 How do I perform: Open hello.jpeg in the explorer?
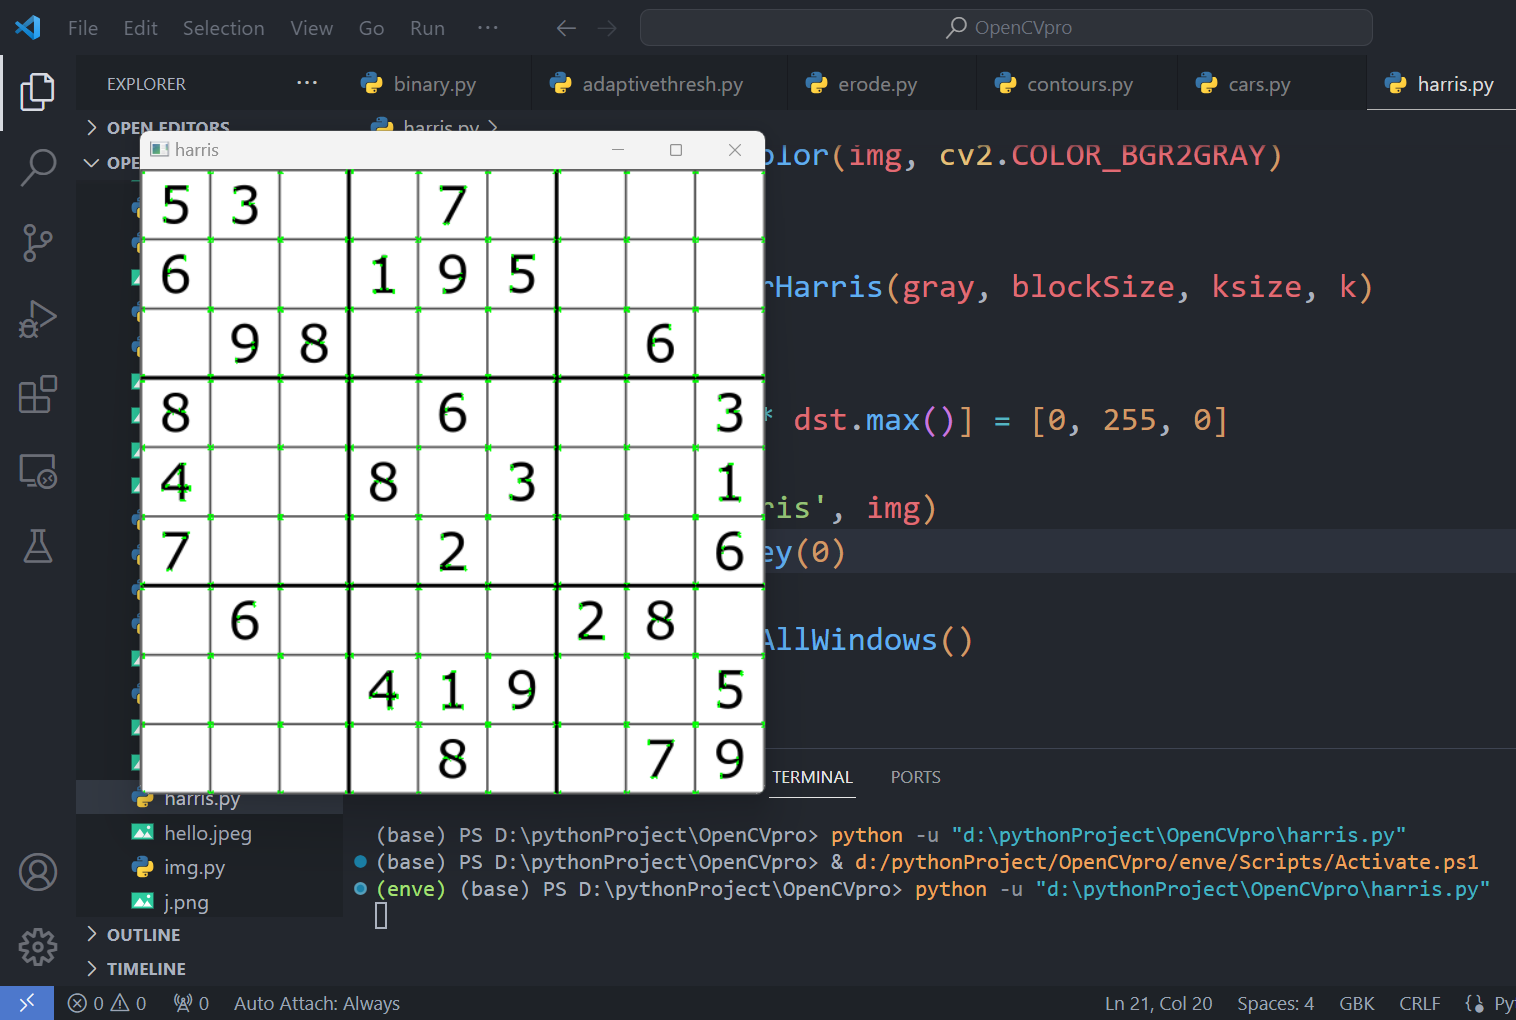(x=210, y=832)
